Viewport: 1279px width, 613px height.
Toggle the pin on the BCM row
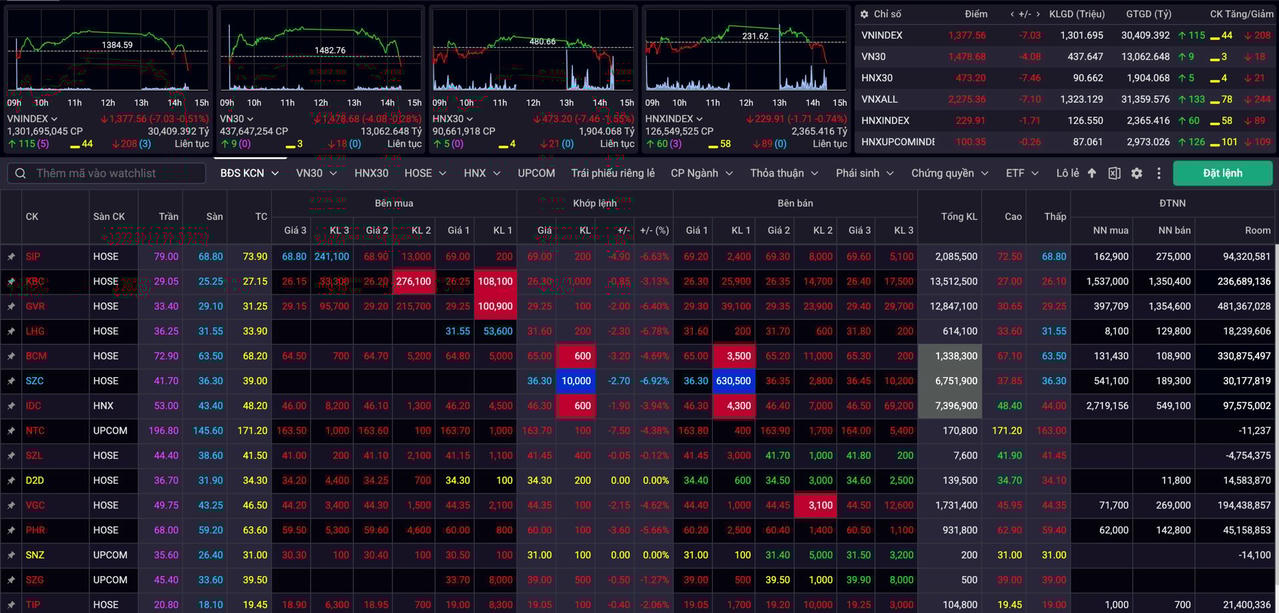(11, 356)
